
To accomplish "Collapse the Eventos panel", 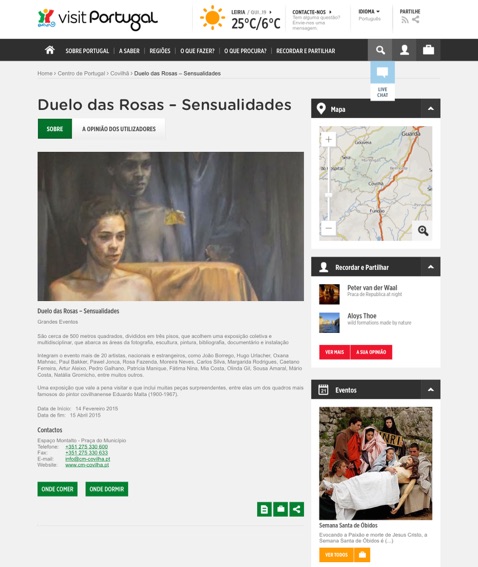I will [x=430, y=389].
